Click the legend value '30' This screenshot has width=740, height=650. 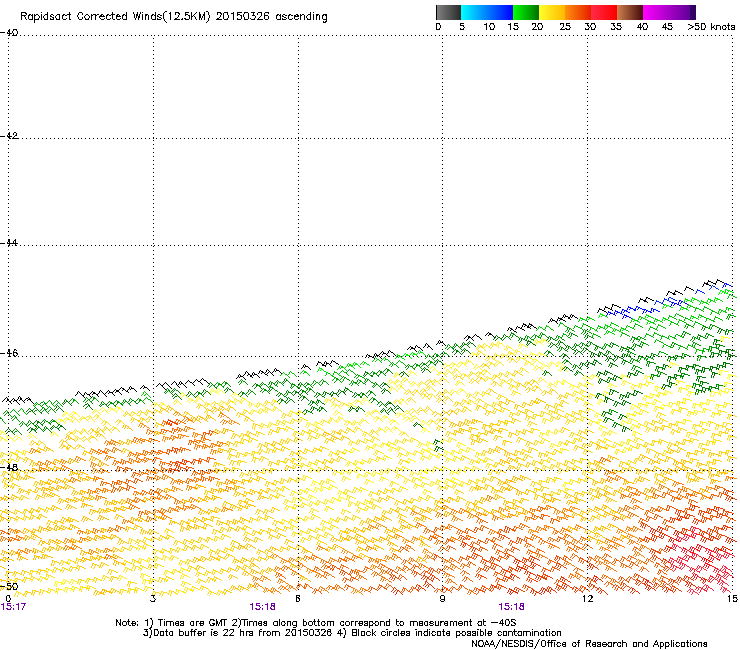point(590,26)
